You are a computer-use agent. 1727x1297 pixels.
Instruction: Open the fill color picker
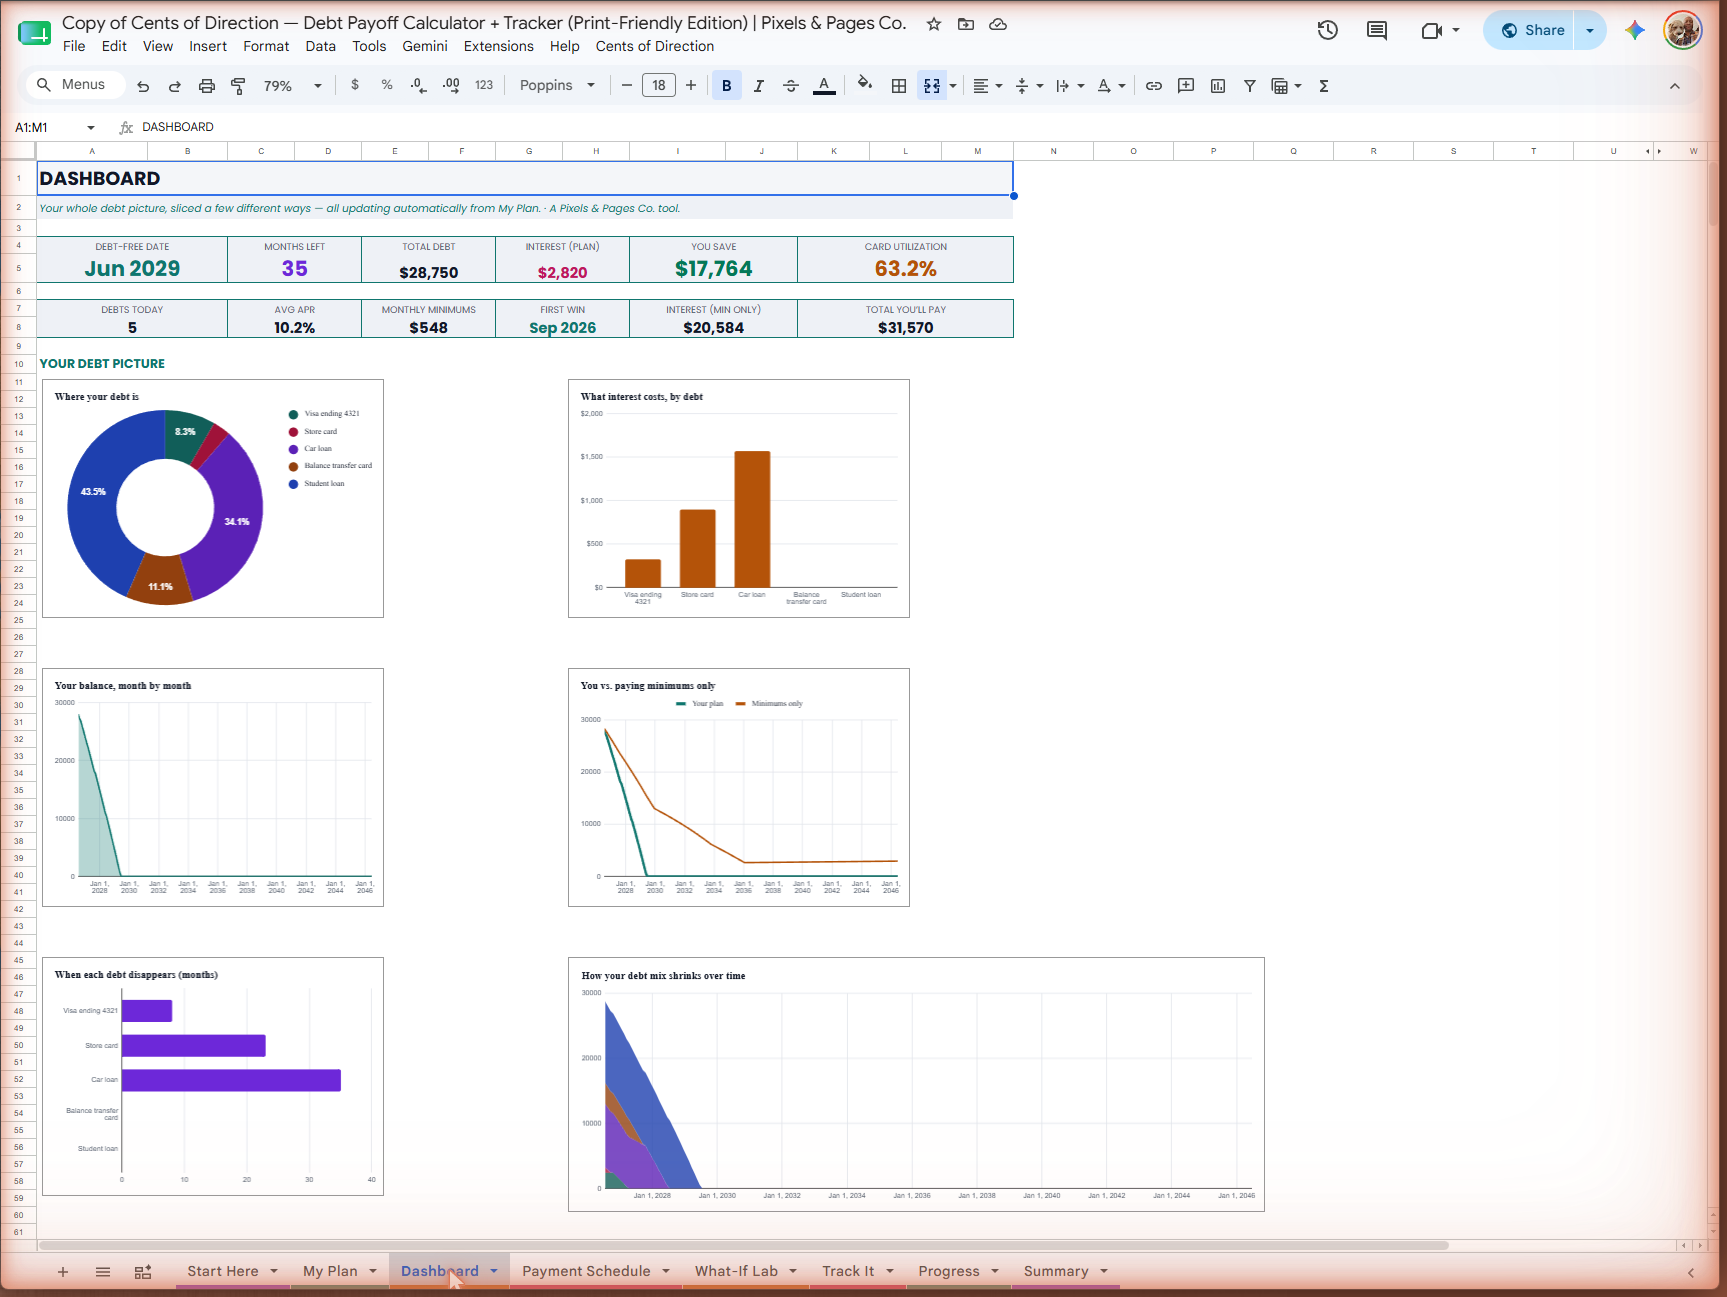click(865, 86)
